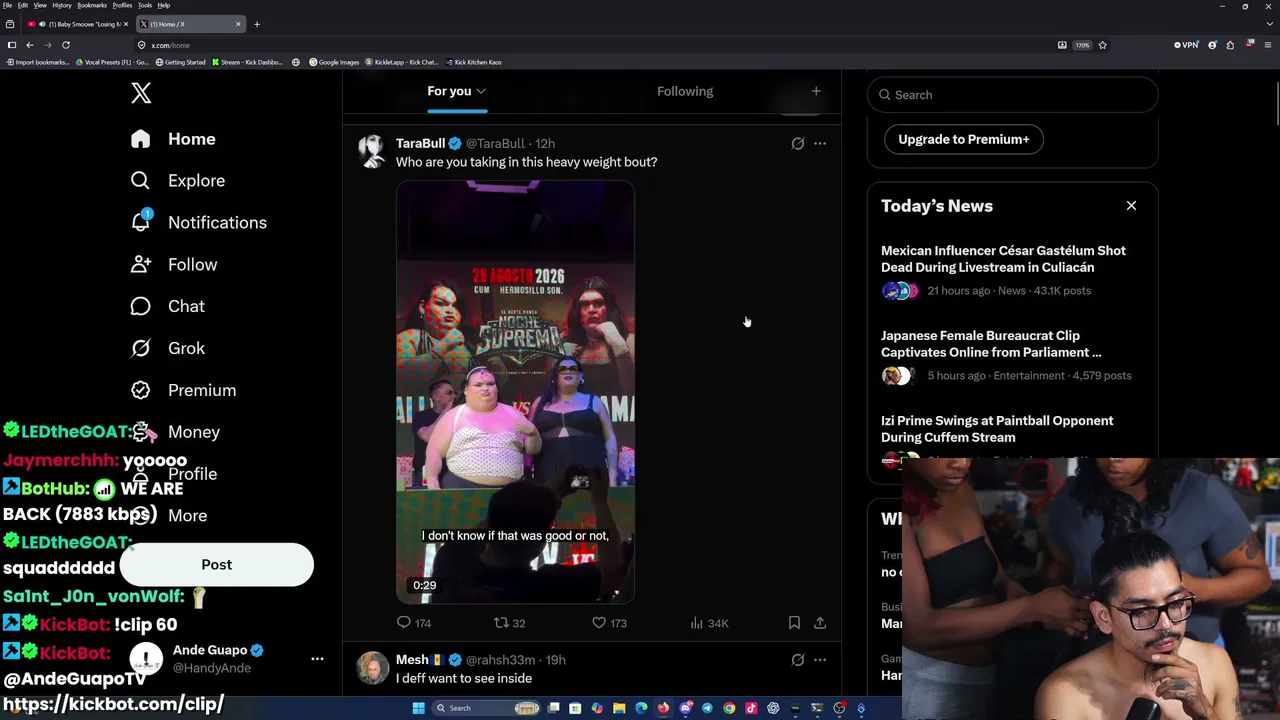Image resolution: width=1280 pixels, height=720 pixels.
Task: Open the Izi Prime paintball news story
Action: point(997,429)
